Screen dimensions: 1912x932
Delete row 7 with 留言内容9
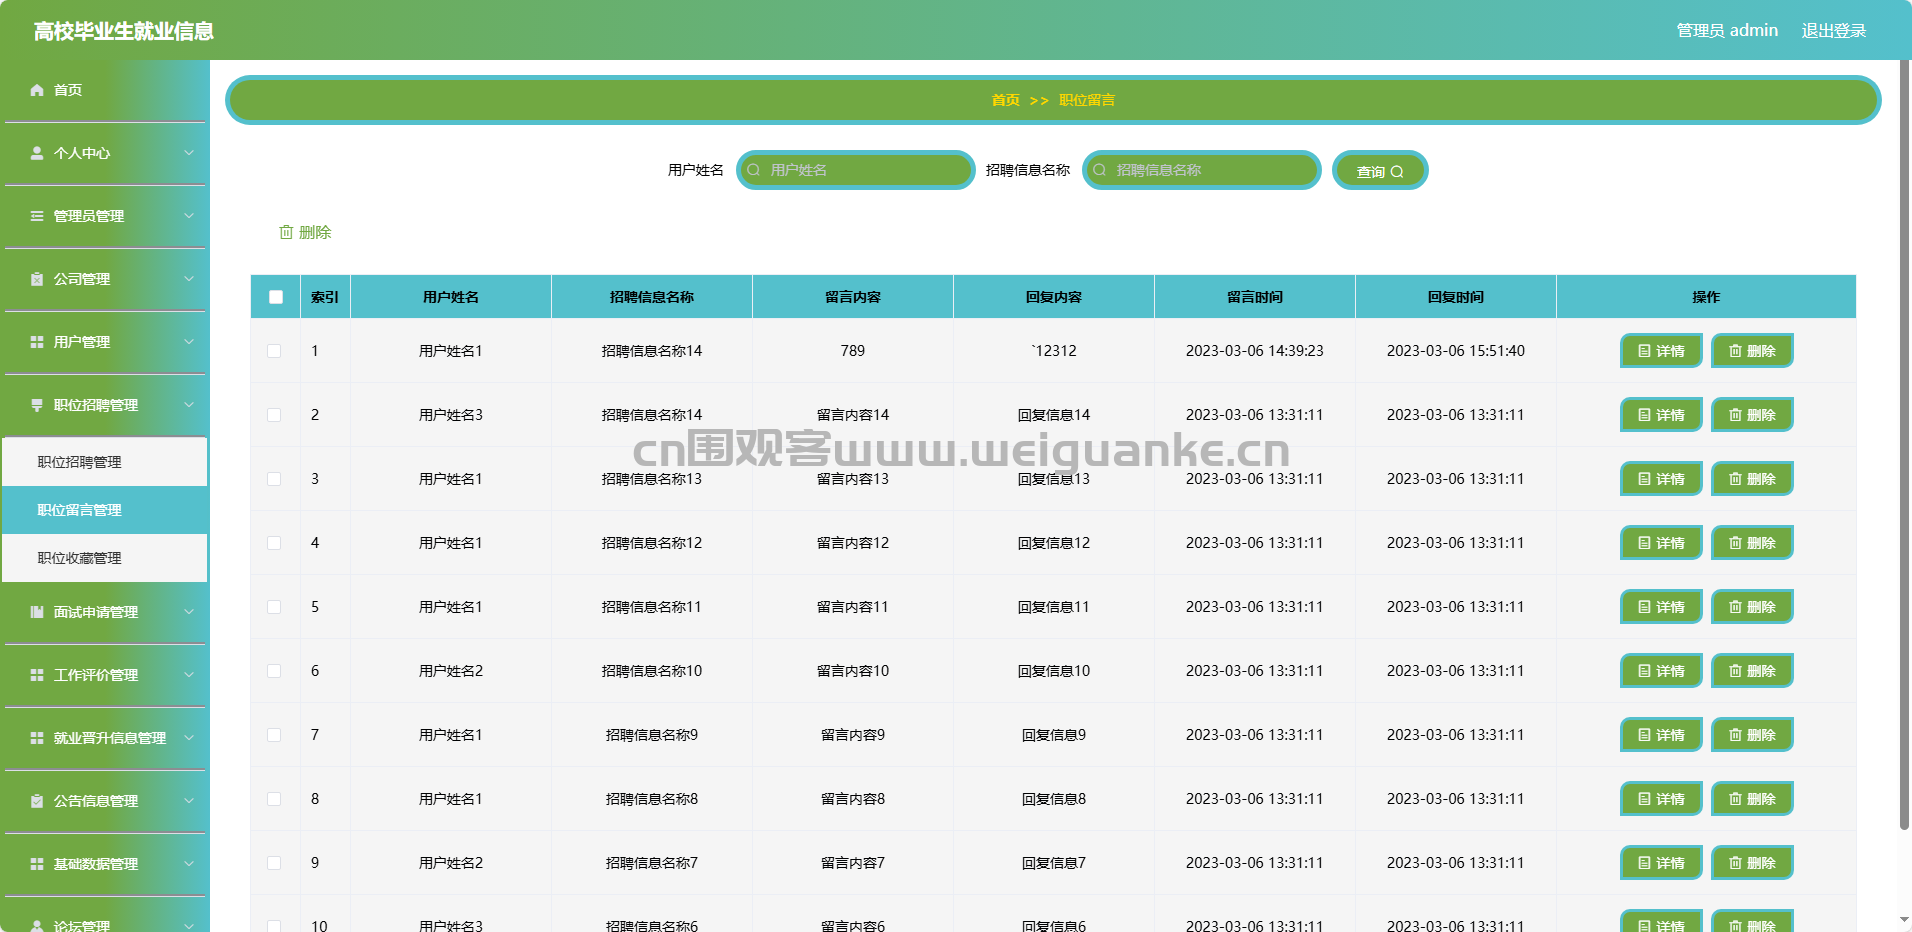tap(1752, 735)
